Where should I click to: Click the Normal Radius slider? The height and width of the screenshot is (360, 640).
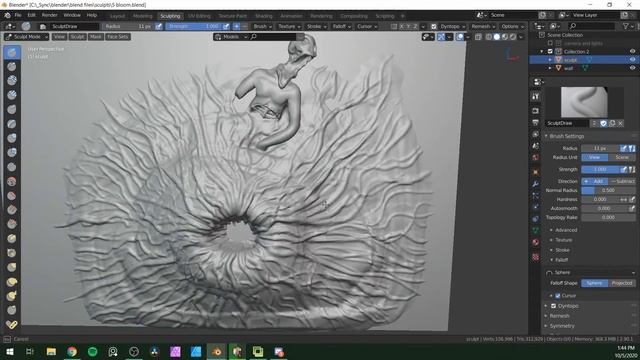[x=608, y=190]
